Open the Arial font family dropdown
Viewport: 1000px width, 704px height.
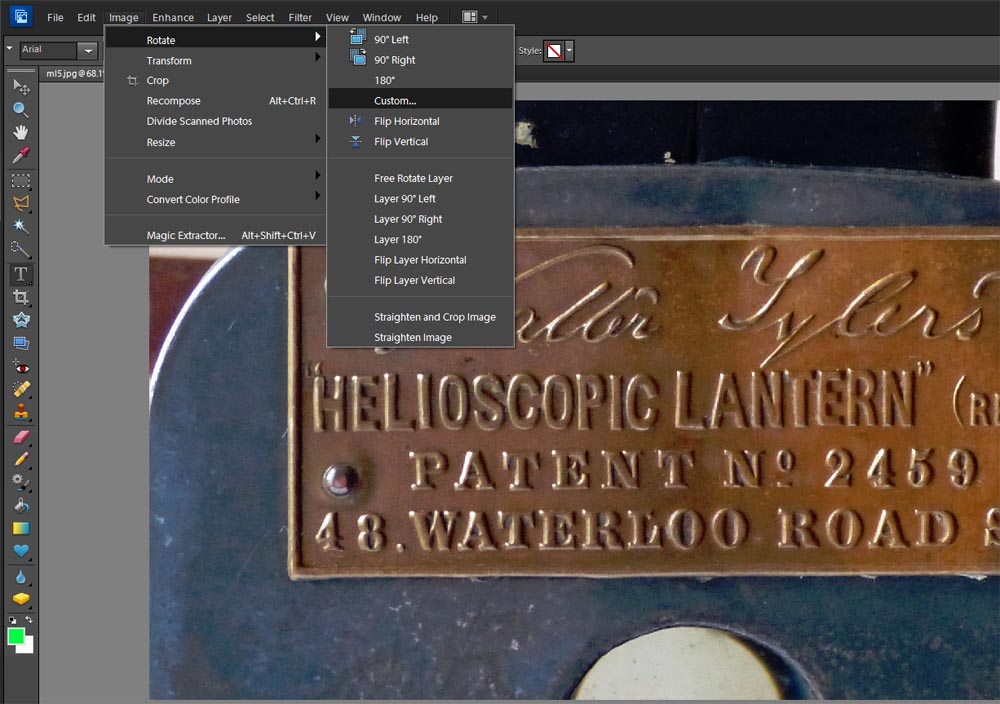[88, 50]
